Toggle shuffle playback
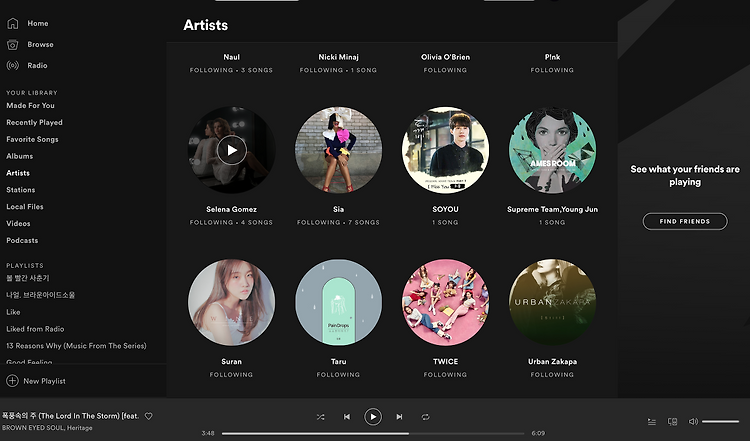750x441 pixels. point(320,417)
